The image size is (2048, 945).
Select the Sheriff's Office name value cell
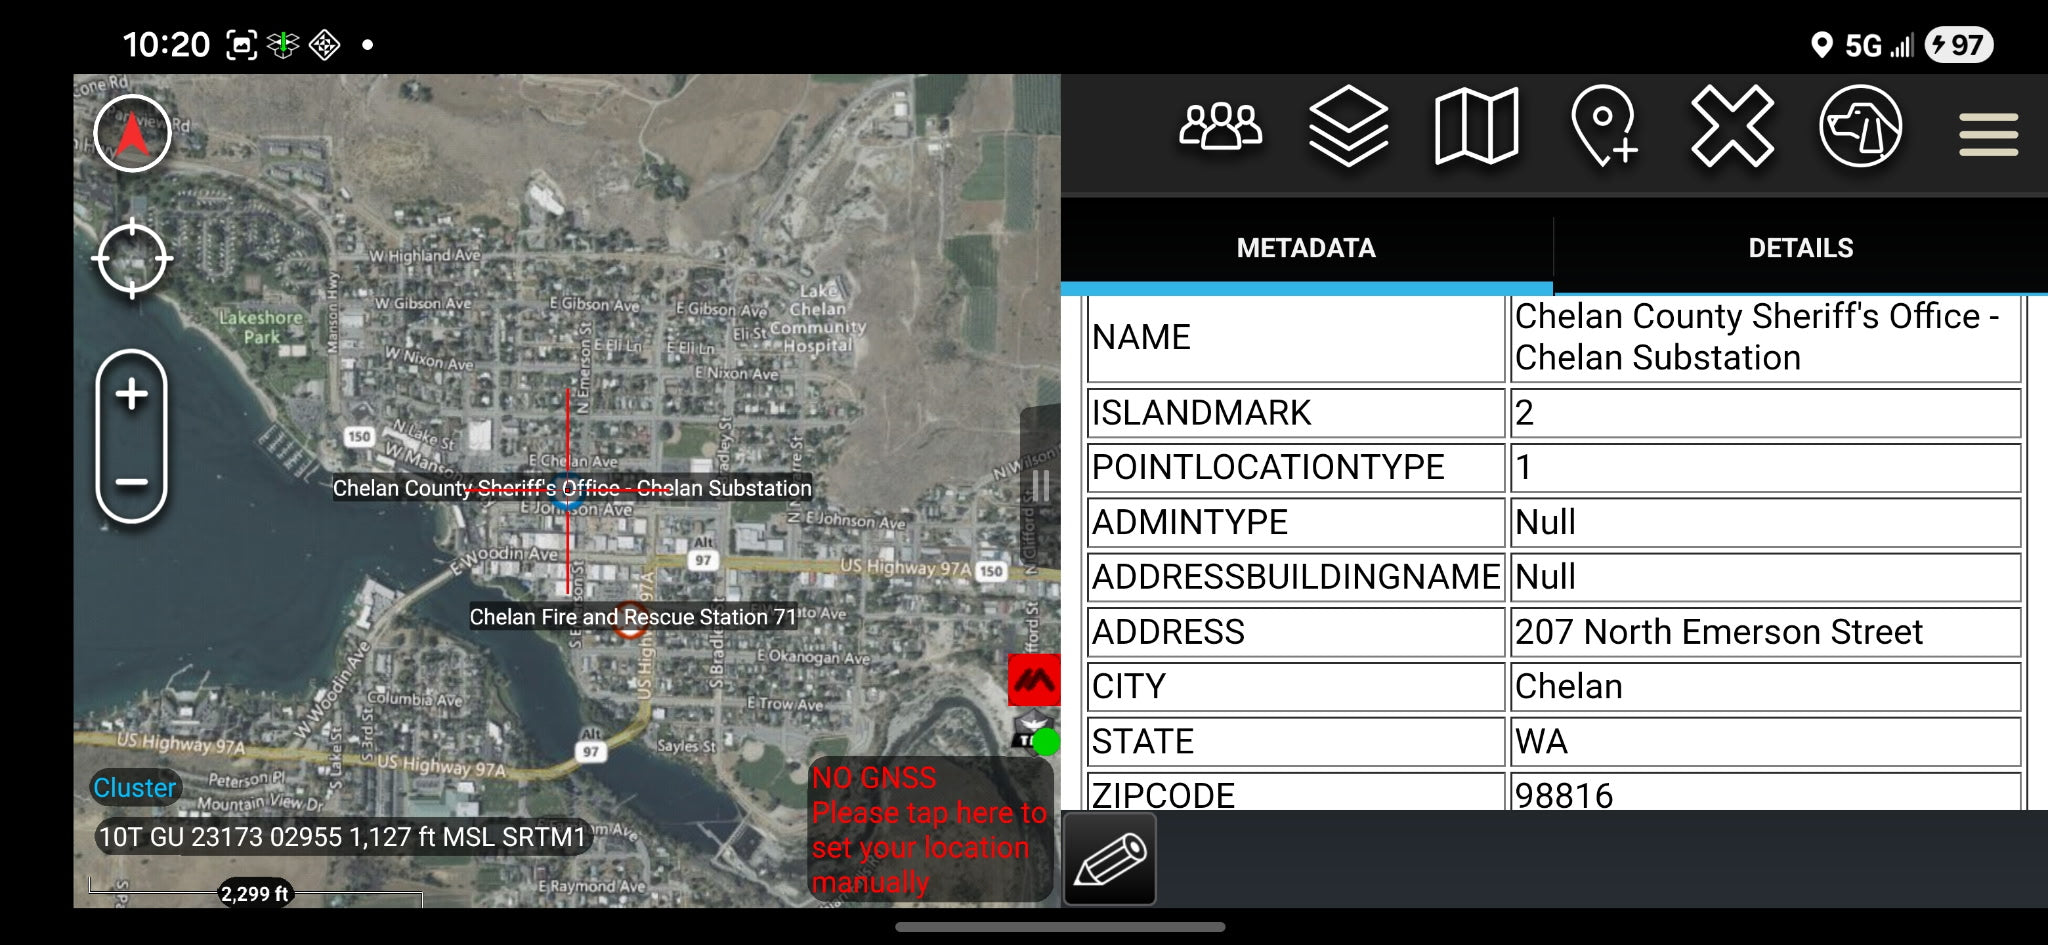[1765, 338]
